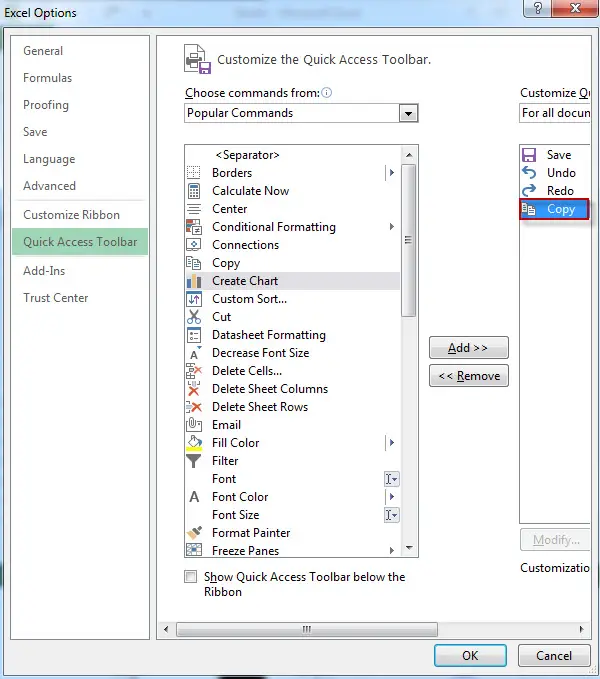The width and height of the screenshot is (600, 679).
Task: Click the command list scroll up arrow
Action: click(409, 155)
